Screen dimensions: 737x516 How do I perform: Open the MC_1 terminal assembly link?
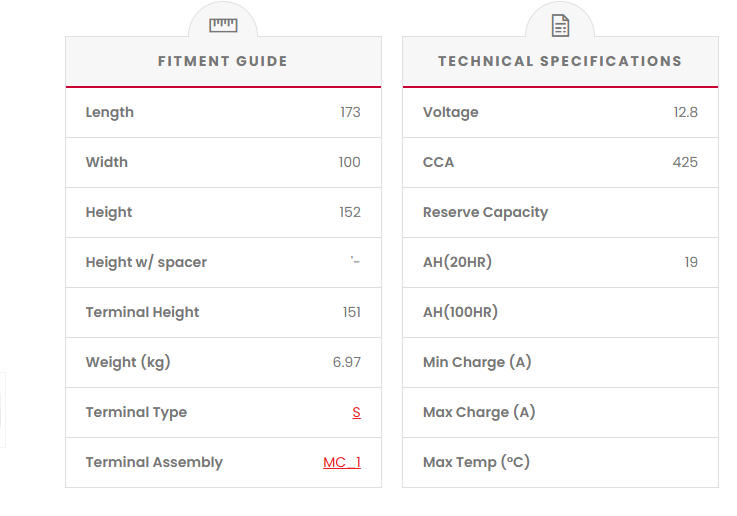tap(342, 462)
